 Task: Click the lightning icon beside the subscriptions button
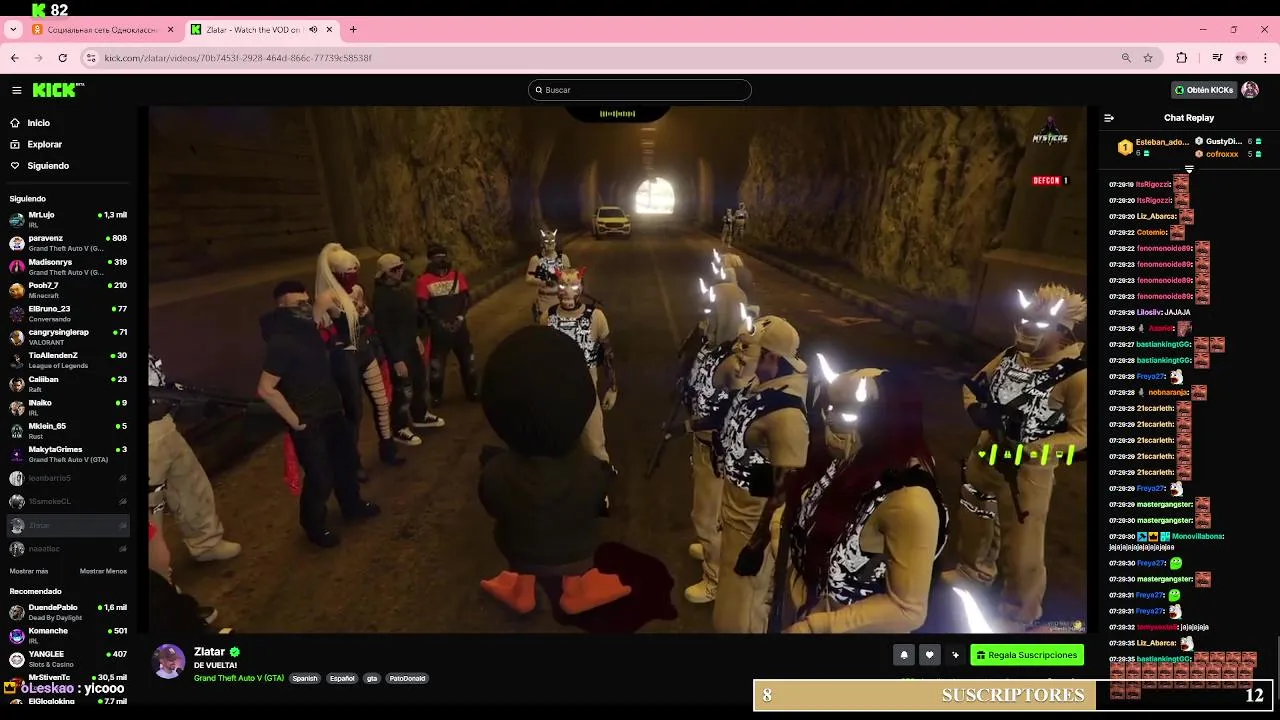coord(956,655)
